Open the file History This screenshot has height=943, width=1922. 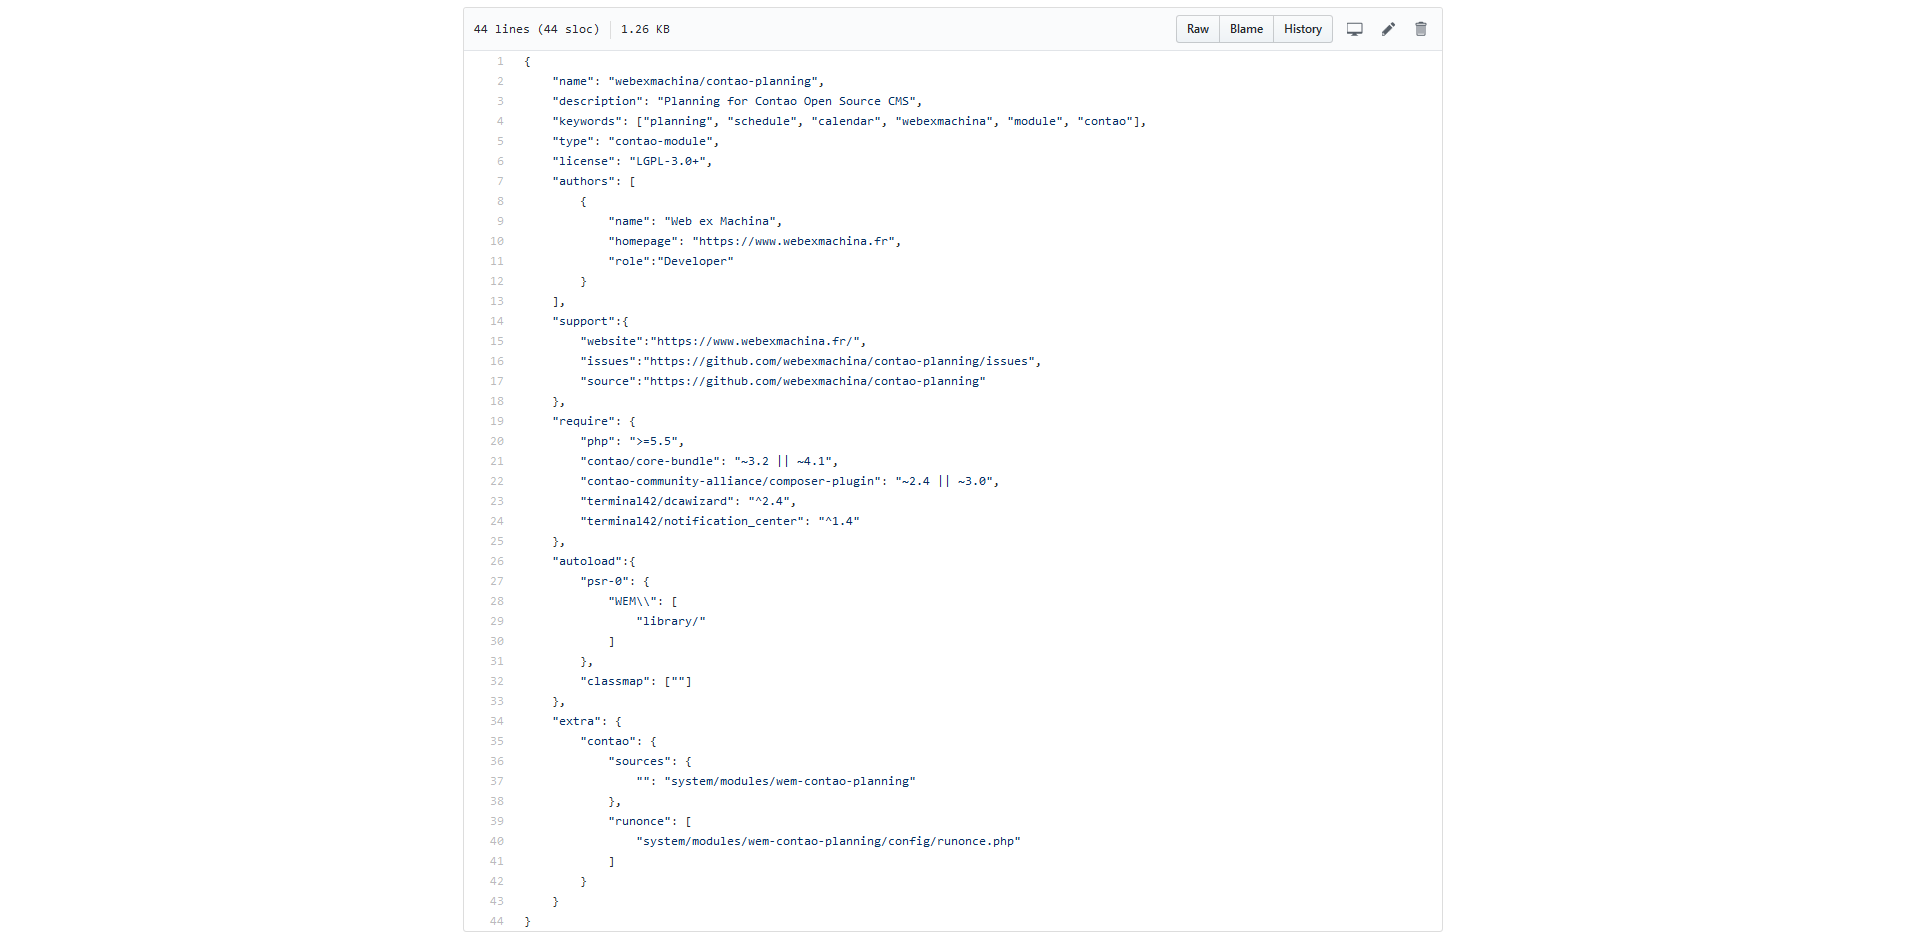click(1302, 29)
